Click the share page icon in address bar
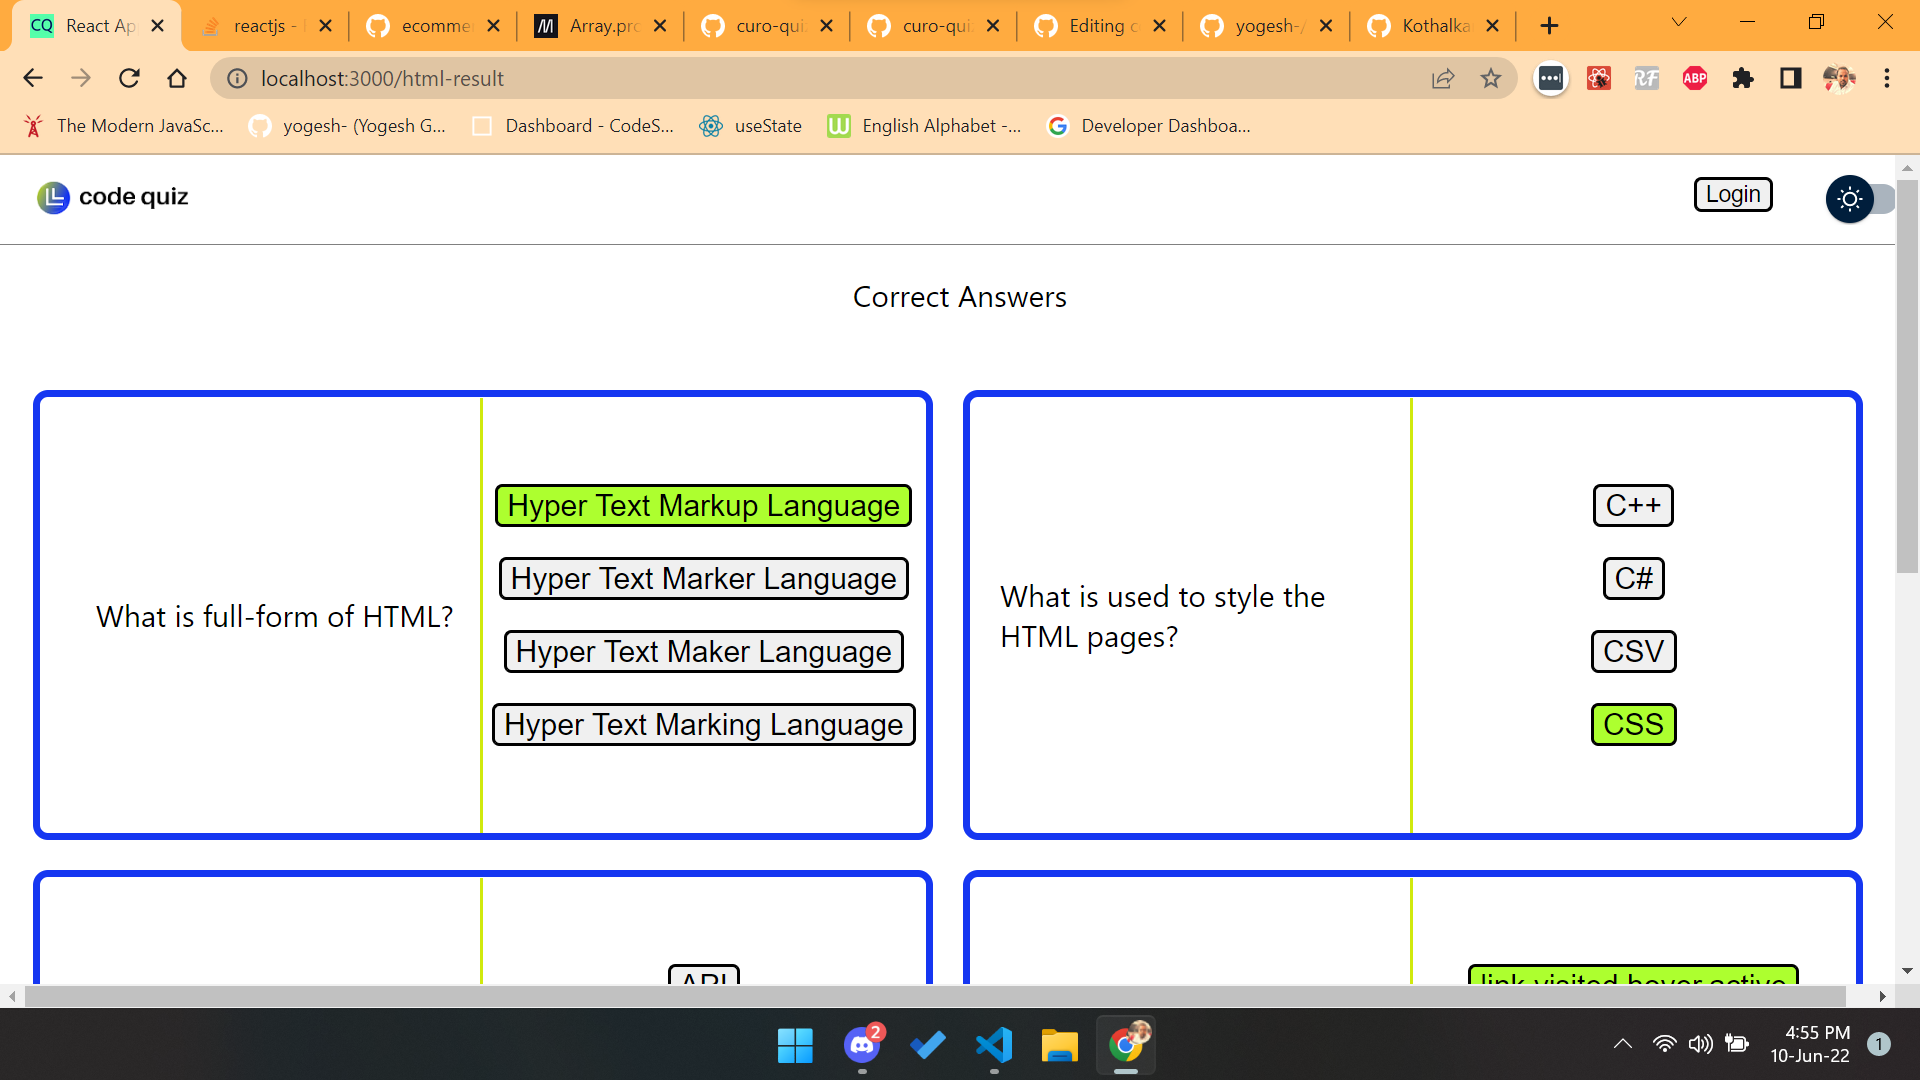This screenshot has width=1920, height=1080. (x=1442, y=79)
